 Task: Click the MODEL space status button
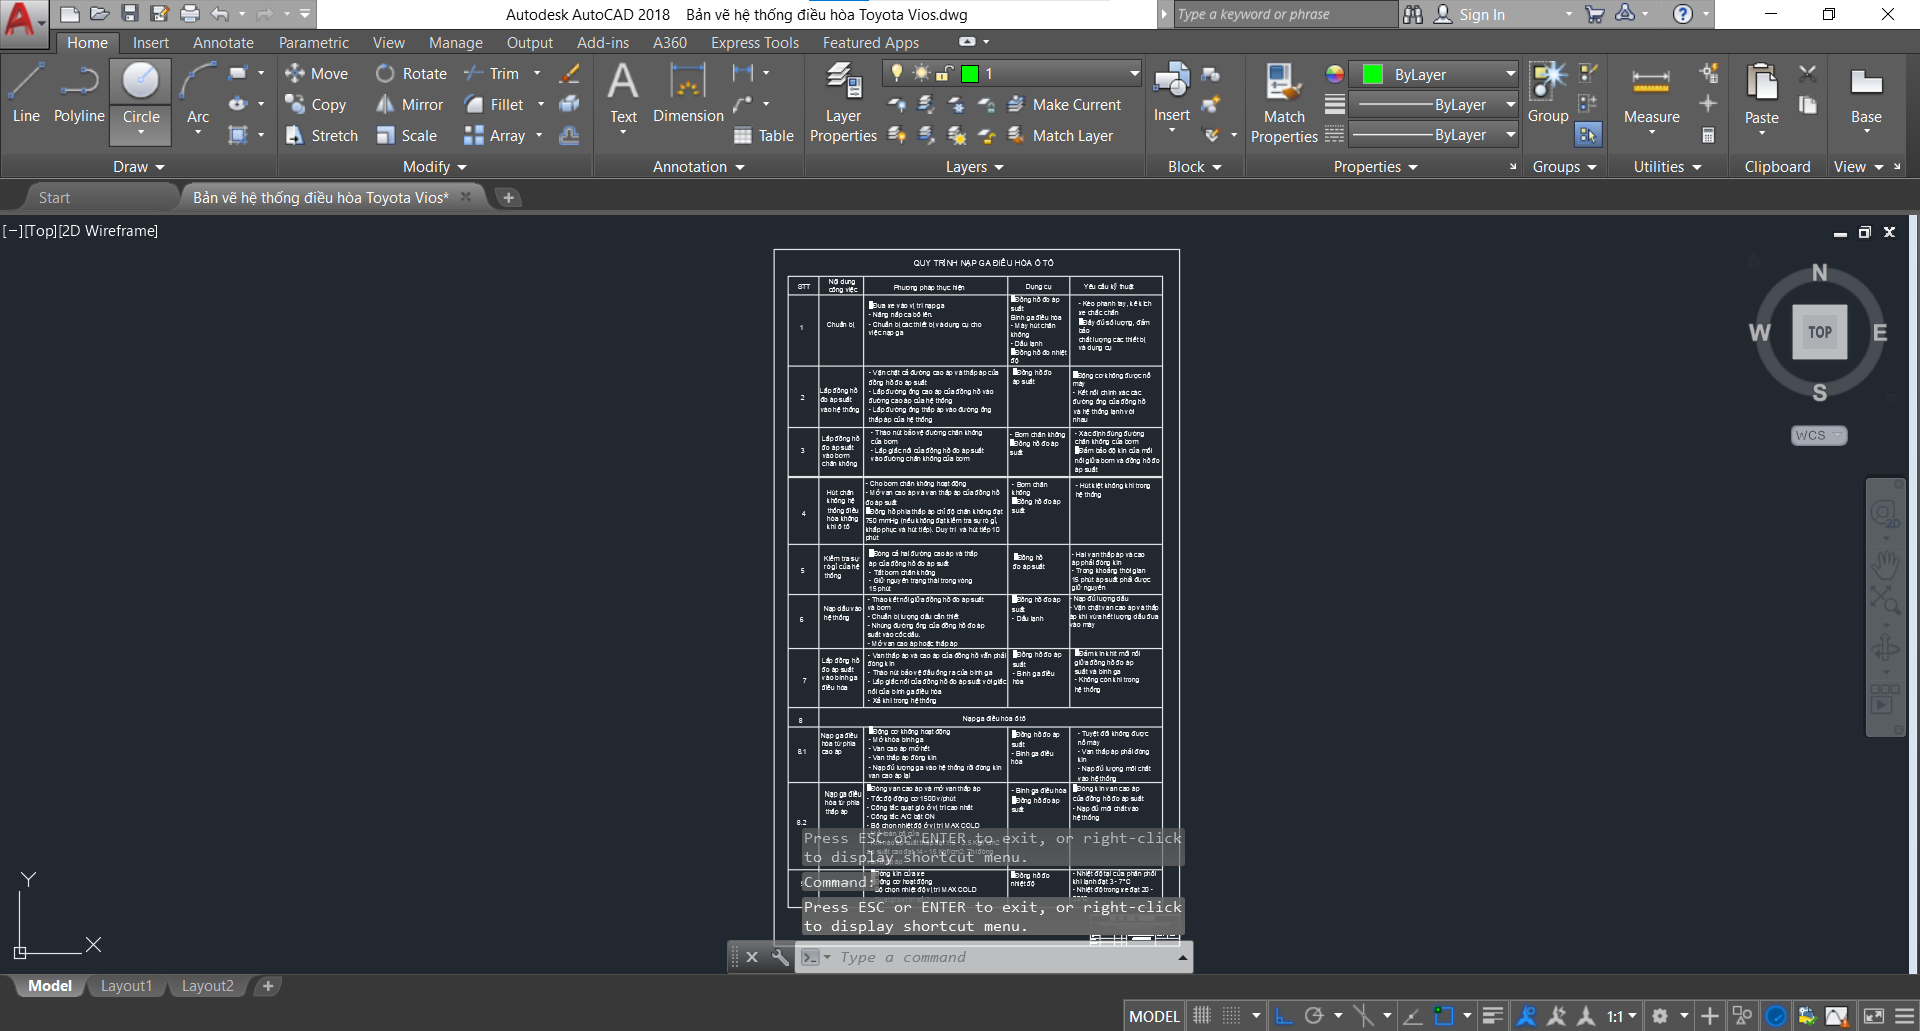click(x=1154, y=1016)
